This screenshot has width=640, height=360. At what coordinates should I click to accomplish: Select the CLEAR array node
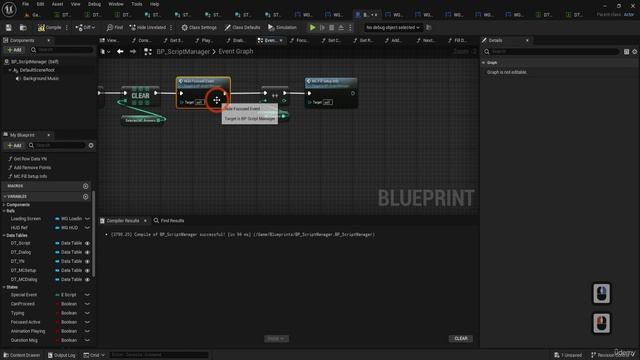pyautogui.click(x=140, y=96)
